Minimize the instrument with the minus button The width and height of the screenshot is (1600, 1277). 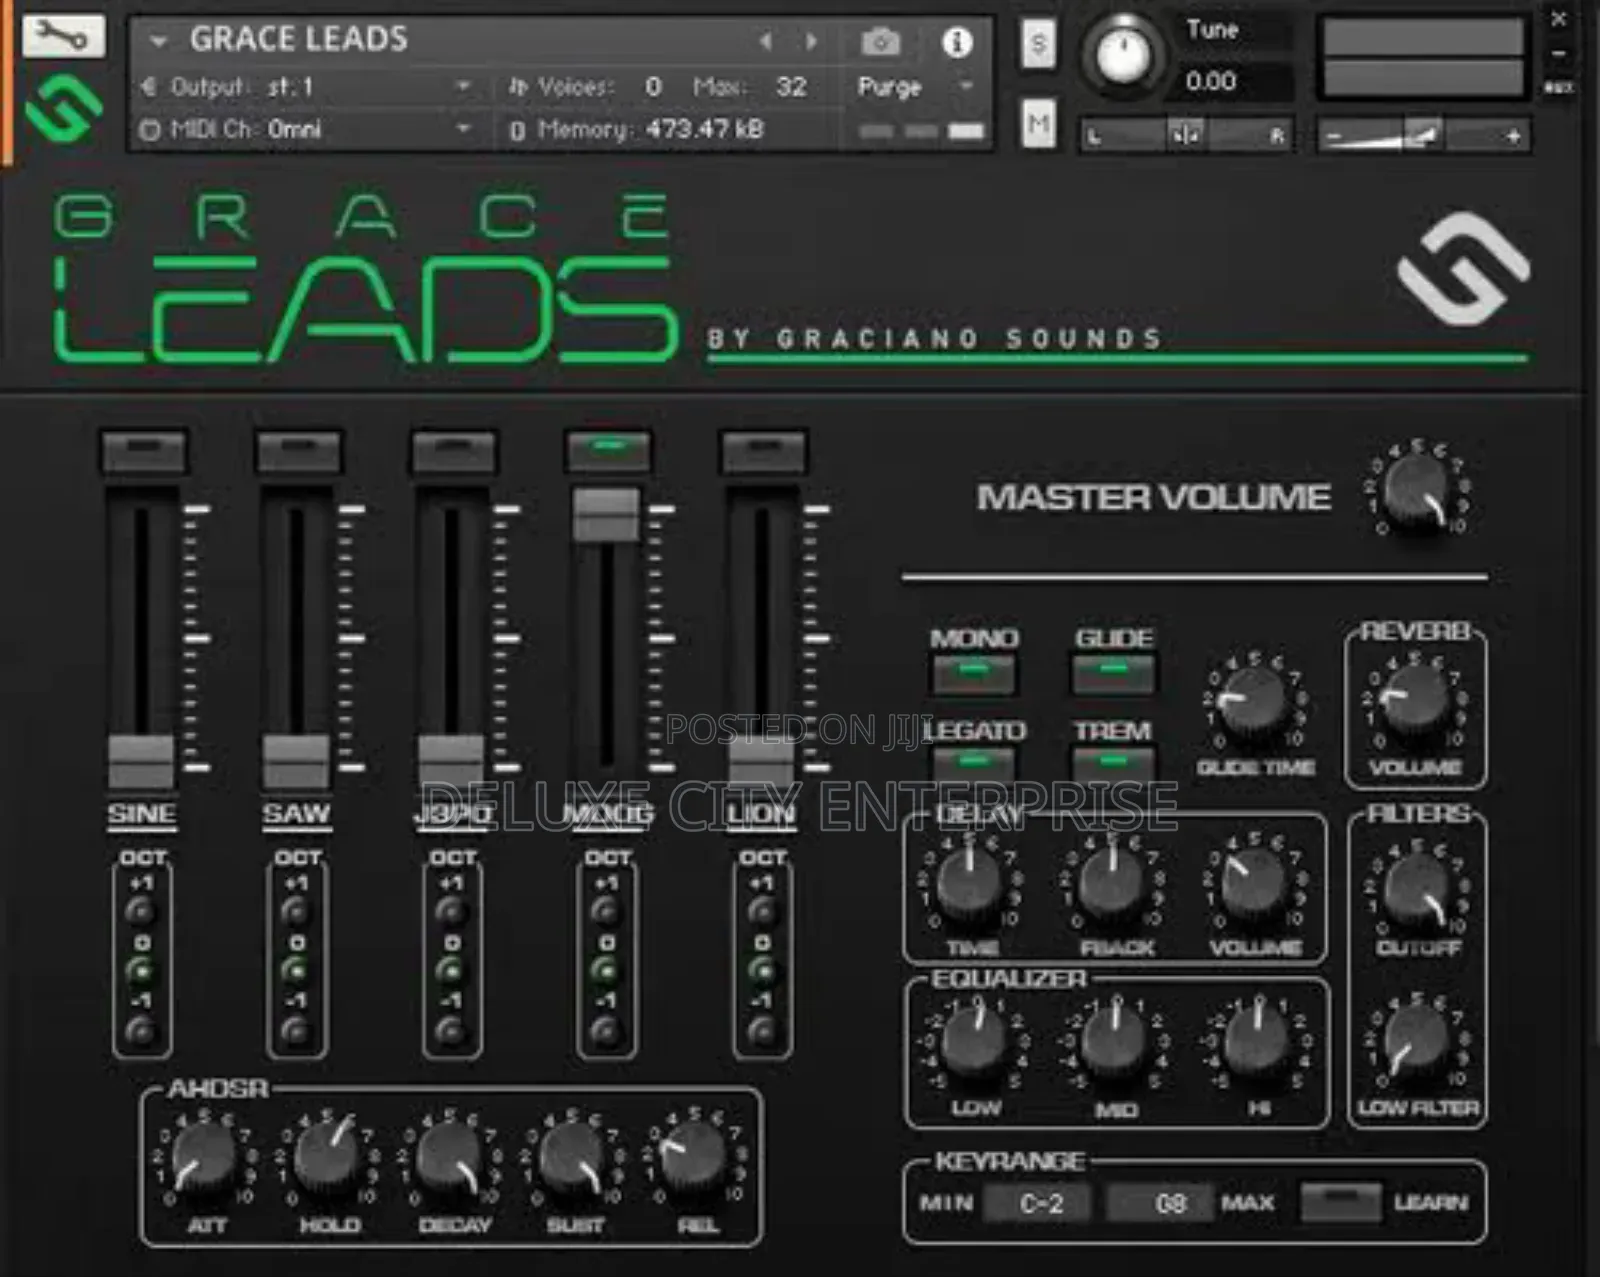point(1558,54)
